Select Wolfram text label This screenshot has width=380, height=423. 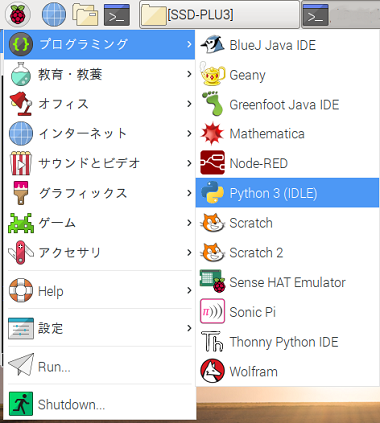click(253, 371)
